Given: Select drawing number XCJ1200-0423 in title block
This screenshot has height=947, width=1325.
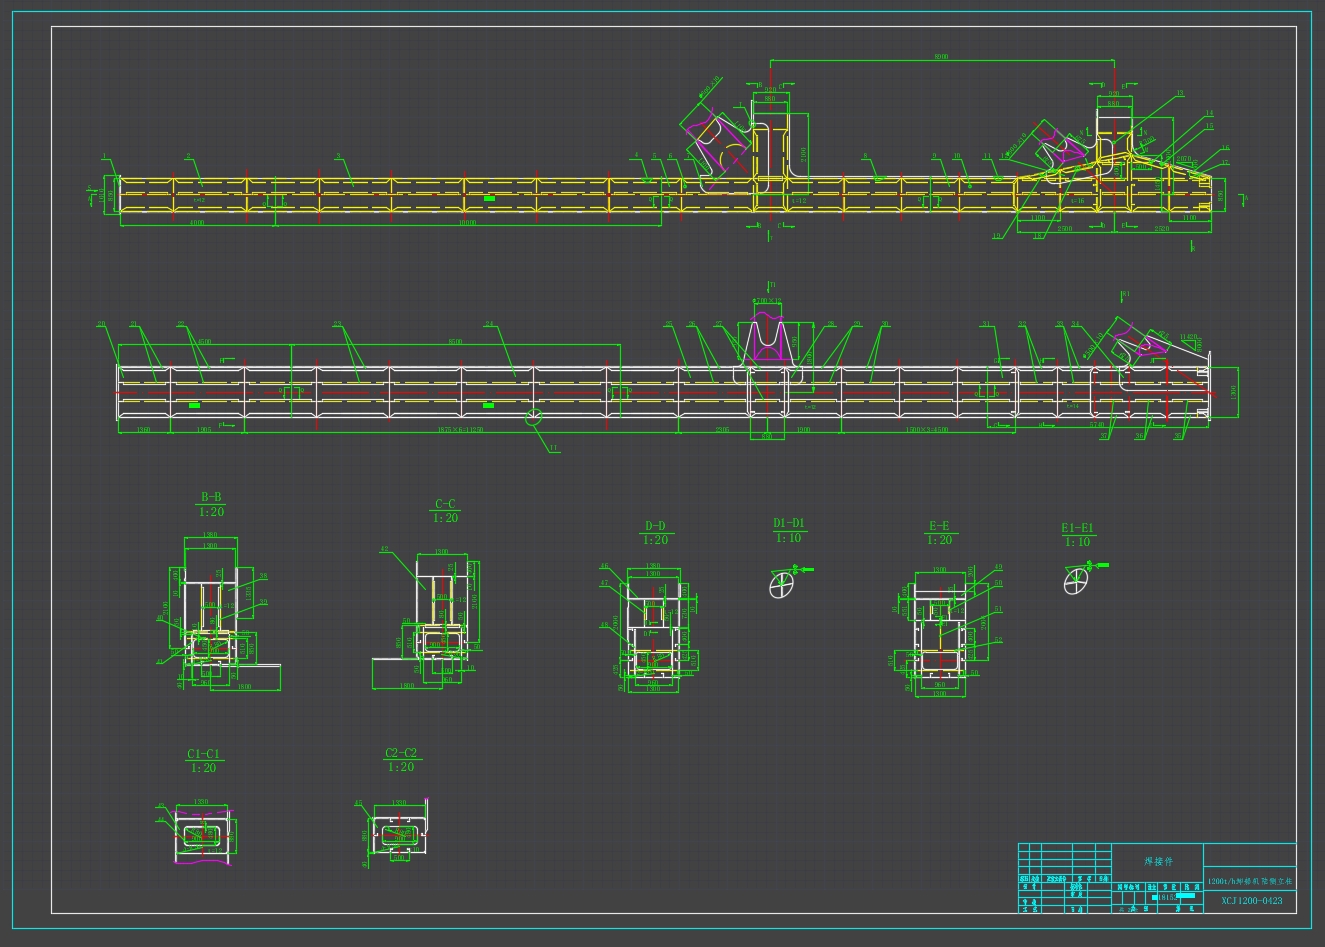Looking at the screenshot, I should coord(1251,901).
